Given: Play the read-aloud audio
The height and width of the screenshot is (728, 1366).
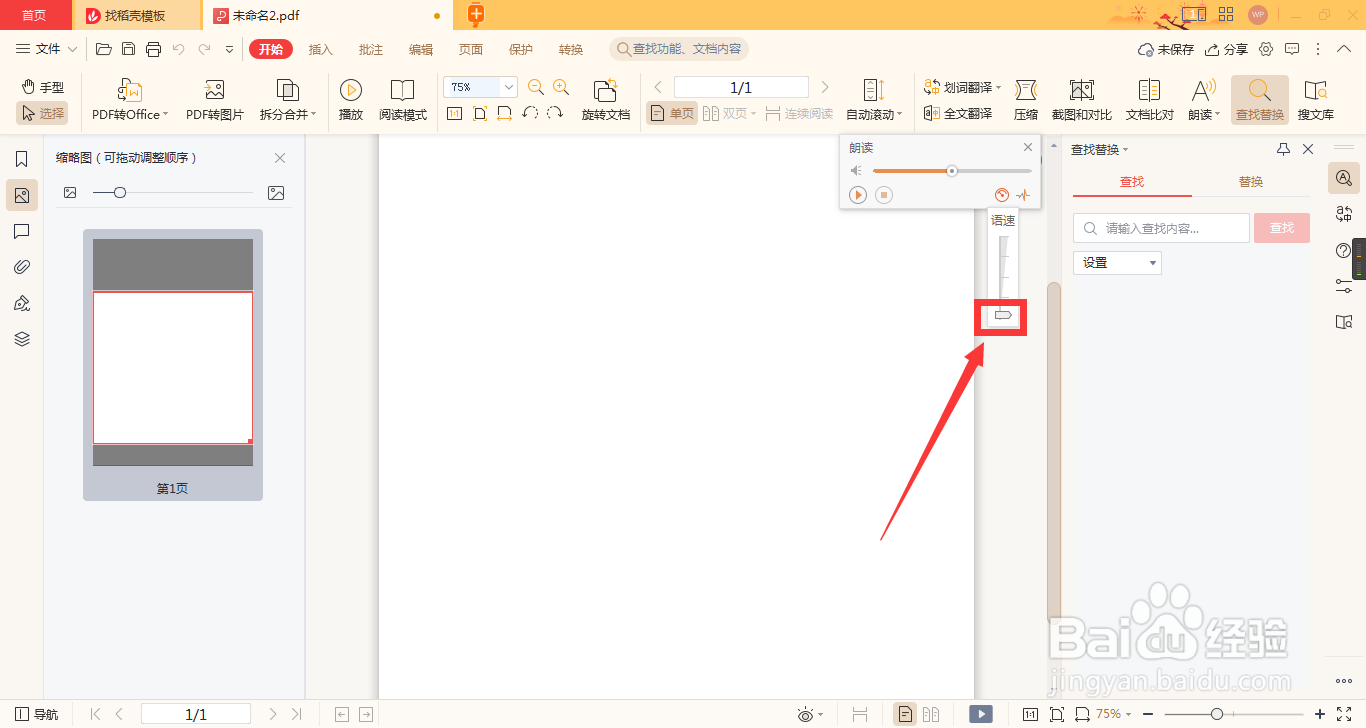Looking at the screenshot, I should tap(858, 195).
